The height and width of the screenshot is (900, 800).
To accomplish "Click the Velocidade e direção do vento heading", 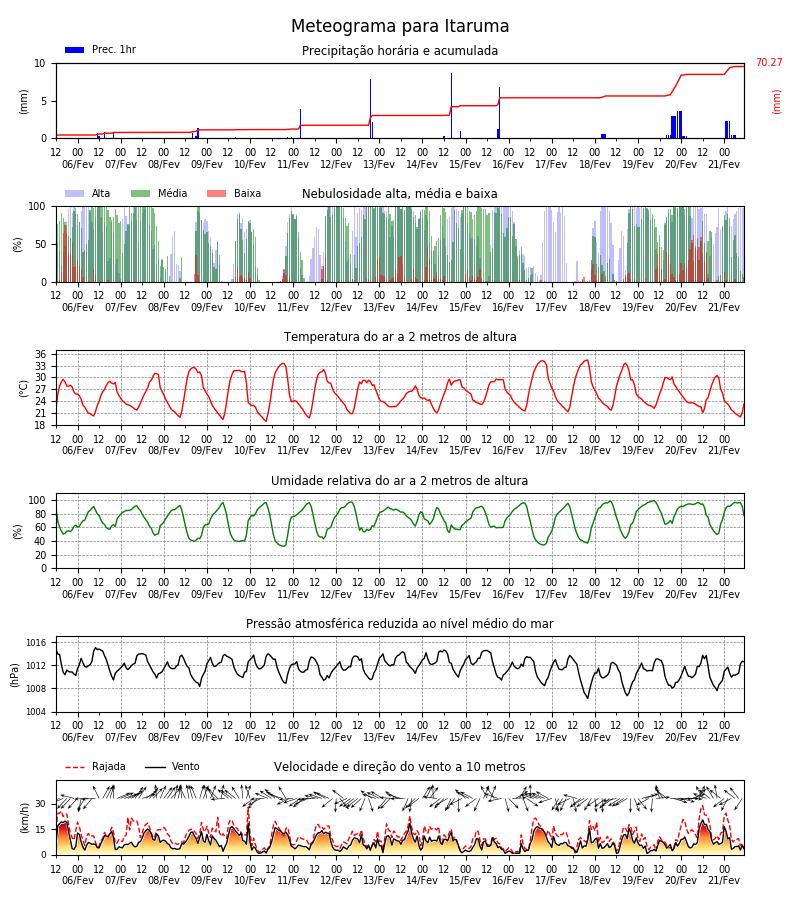I will [x=400, y=767].
